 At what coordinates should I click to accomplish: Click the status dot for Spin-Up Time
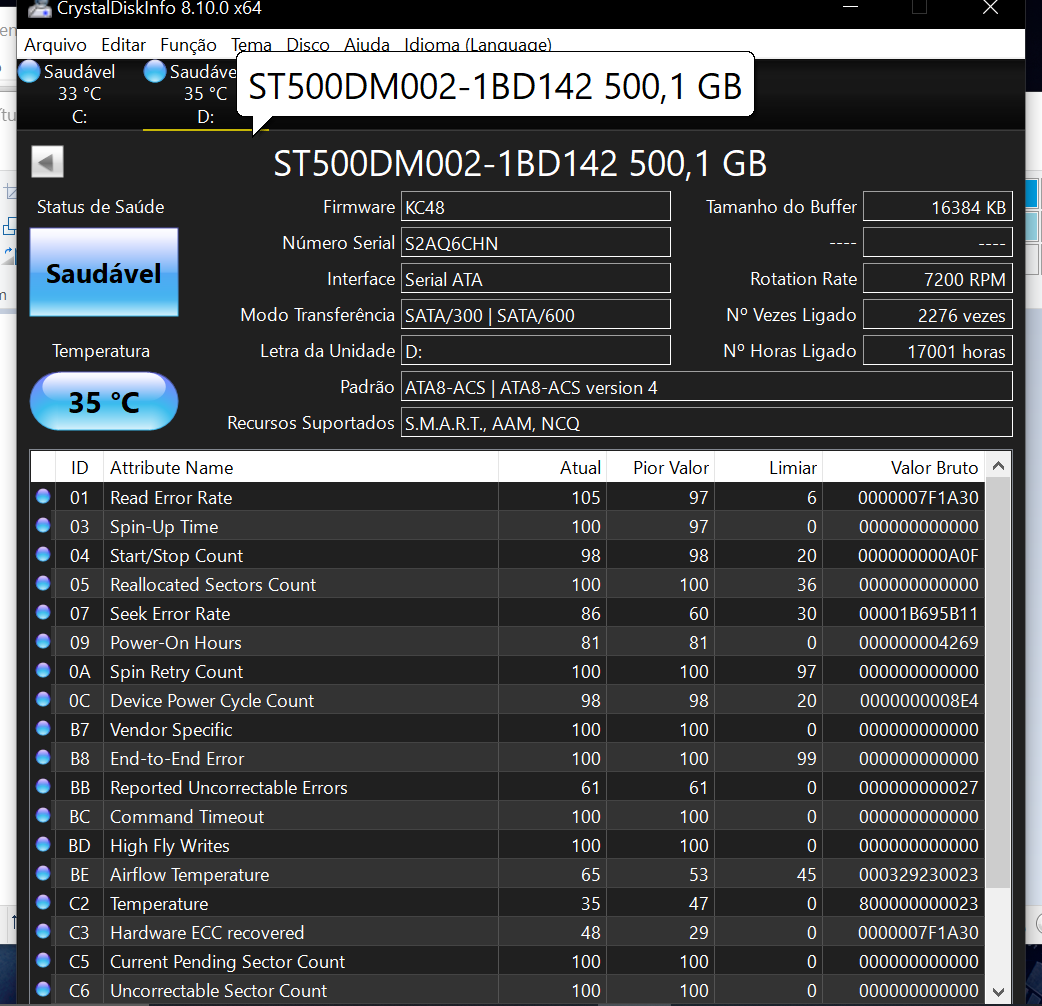point(43,525)
